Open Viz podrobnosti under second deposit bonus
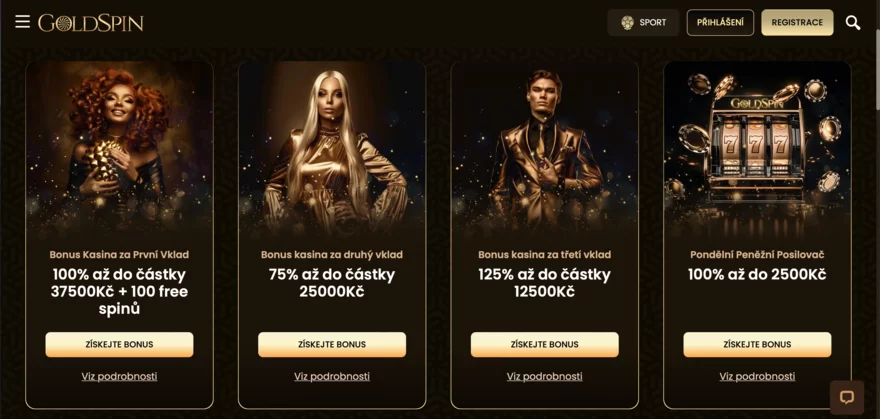This screenshot has height=419, width=880. click(x=332, y=376)
